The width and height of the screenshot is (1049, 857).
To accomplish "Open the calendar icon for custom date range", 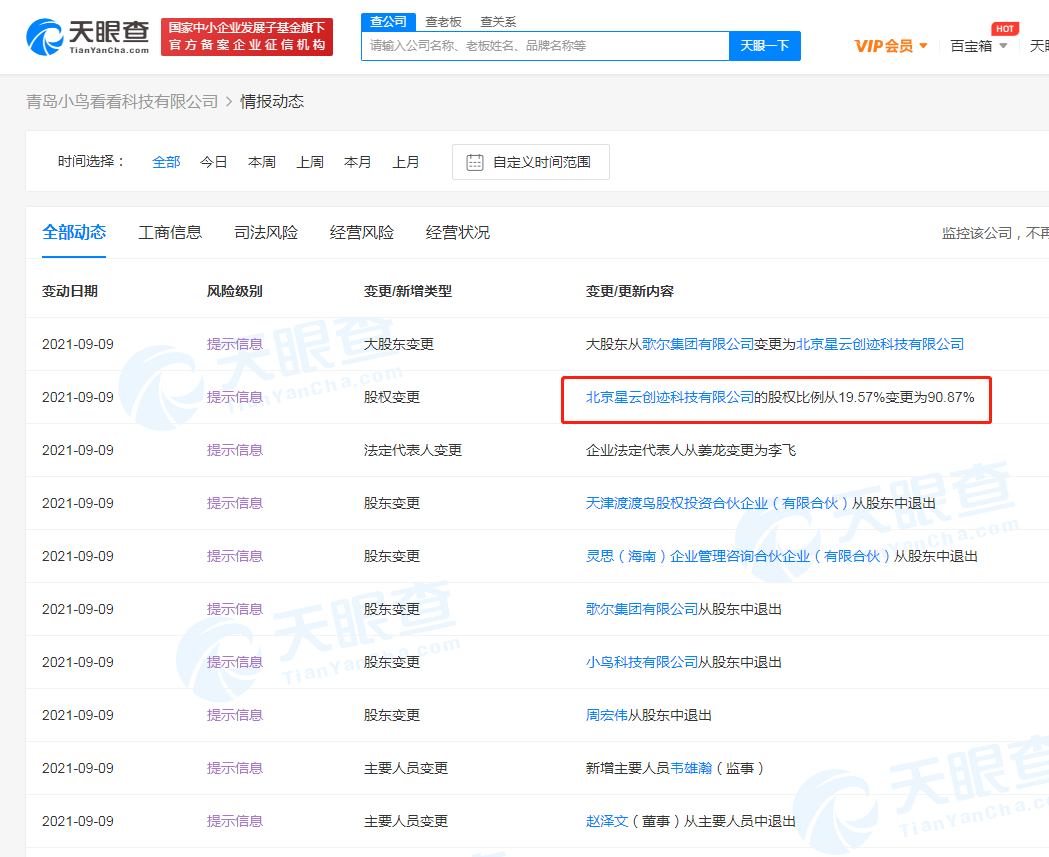I will pos(474,162).
